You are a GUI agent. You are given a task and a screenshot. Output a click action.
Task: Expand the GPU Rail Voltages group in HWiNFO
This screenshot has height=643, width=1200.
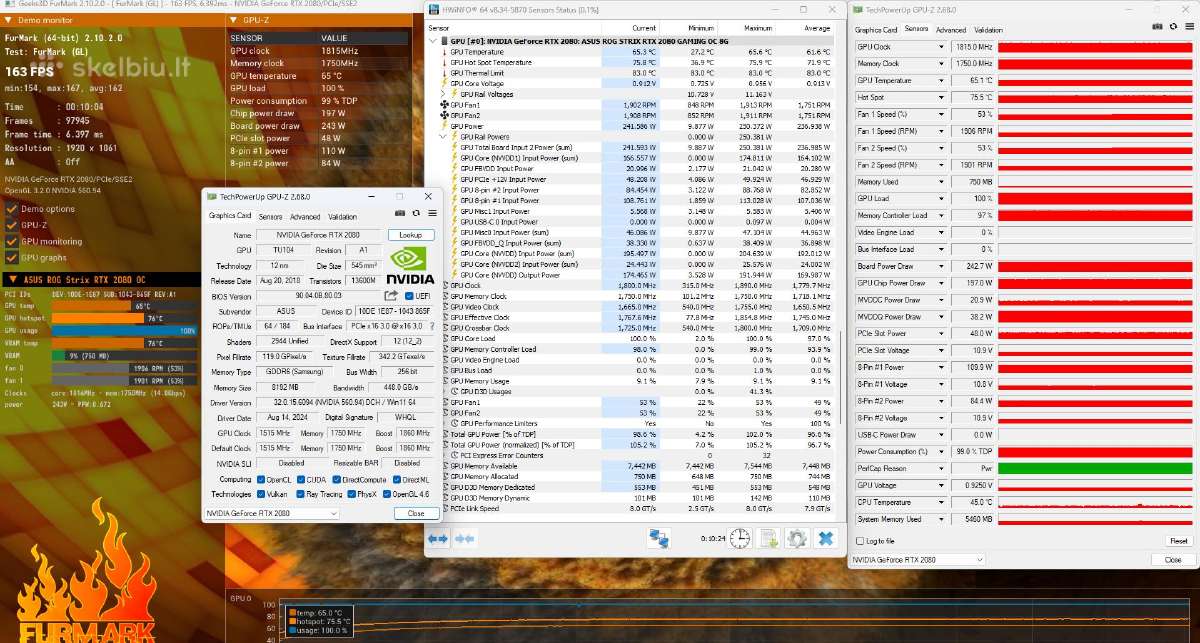pos(444,94)
